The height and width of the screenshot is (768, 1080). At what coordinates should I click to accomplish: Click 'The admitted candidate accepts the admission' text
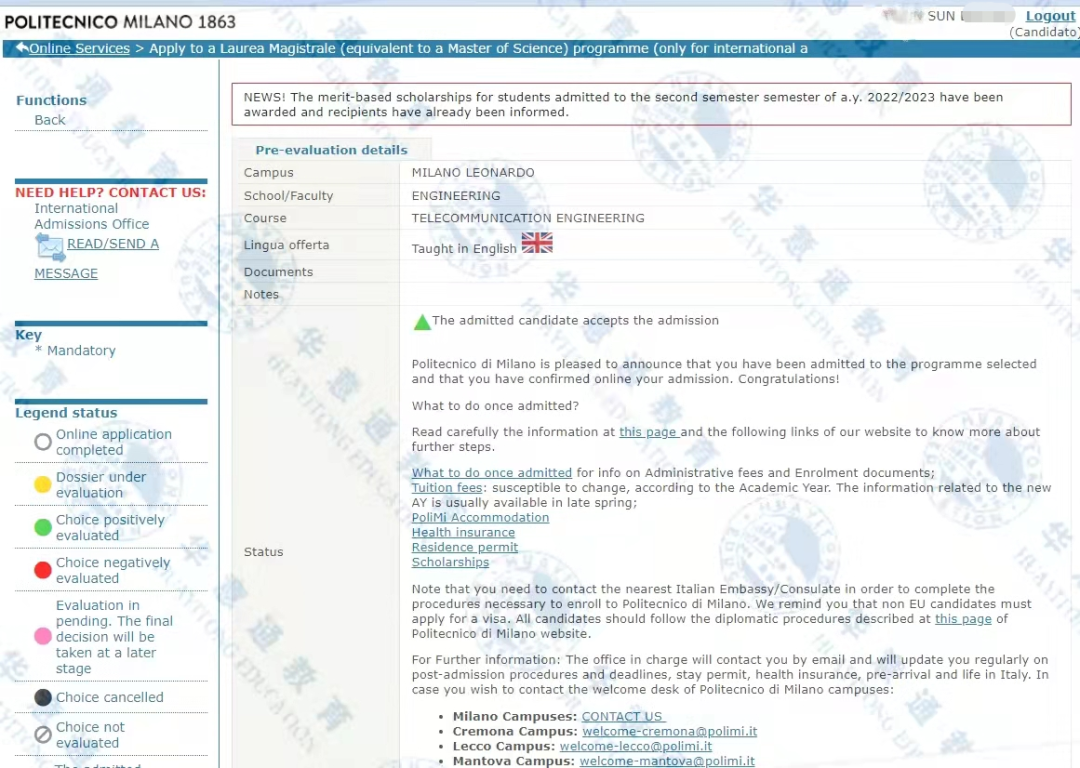[575, 320]
